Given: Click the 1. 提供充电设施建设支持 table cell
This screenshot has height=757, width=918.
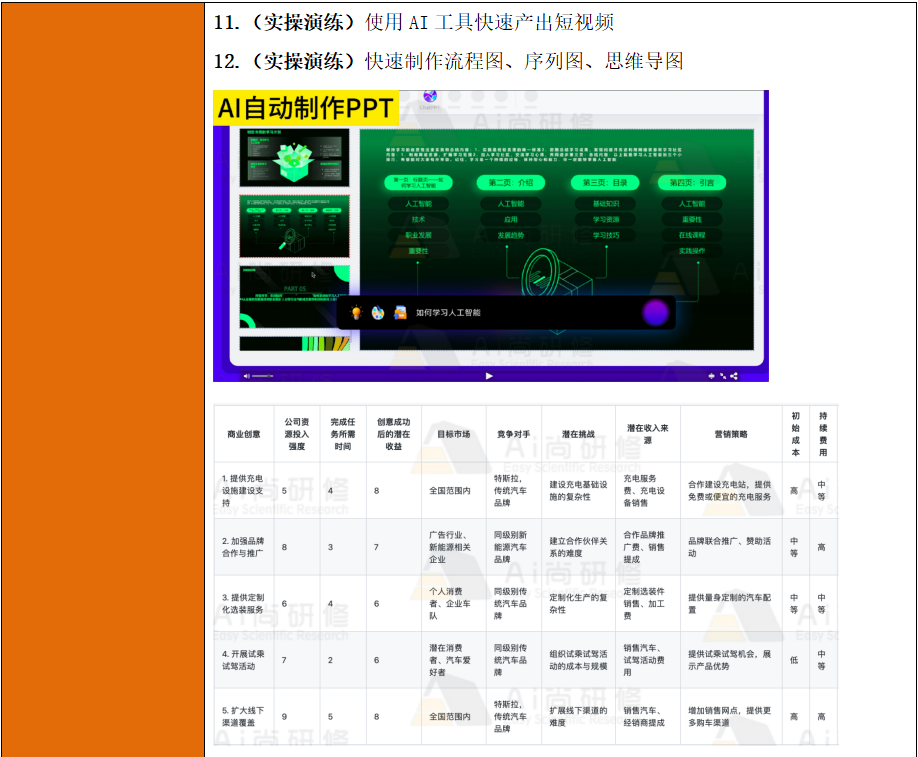Looking at the screenshot, I should 243,491.
